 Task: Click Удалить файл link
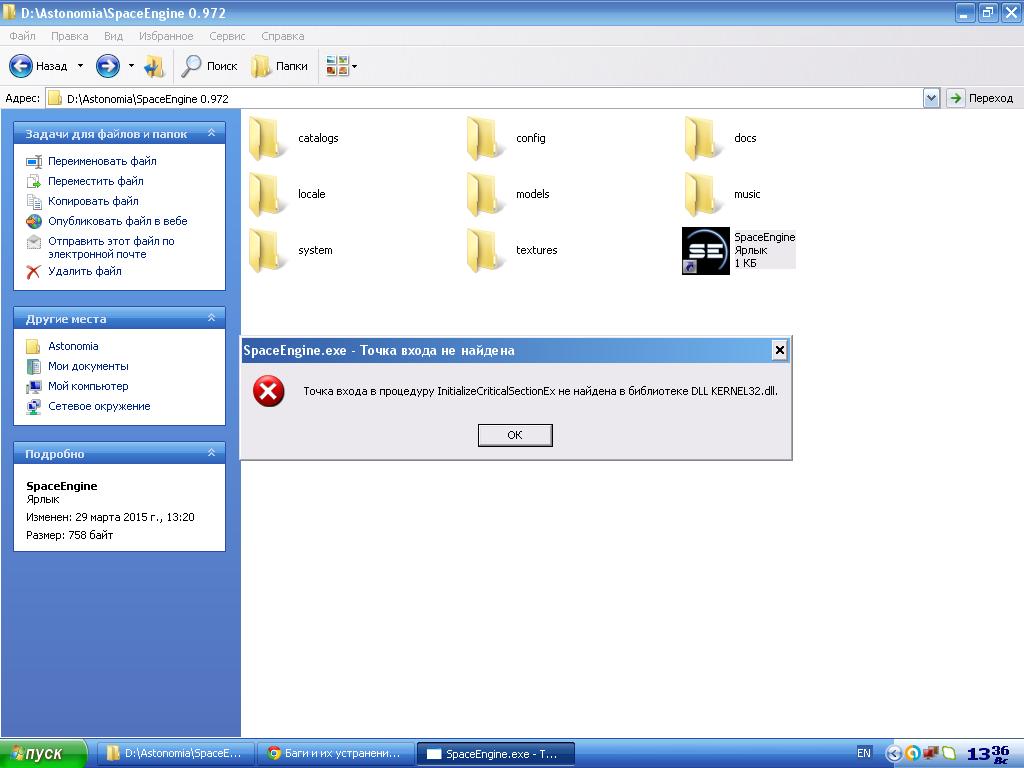point(85,271)
